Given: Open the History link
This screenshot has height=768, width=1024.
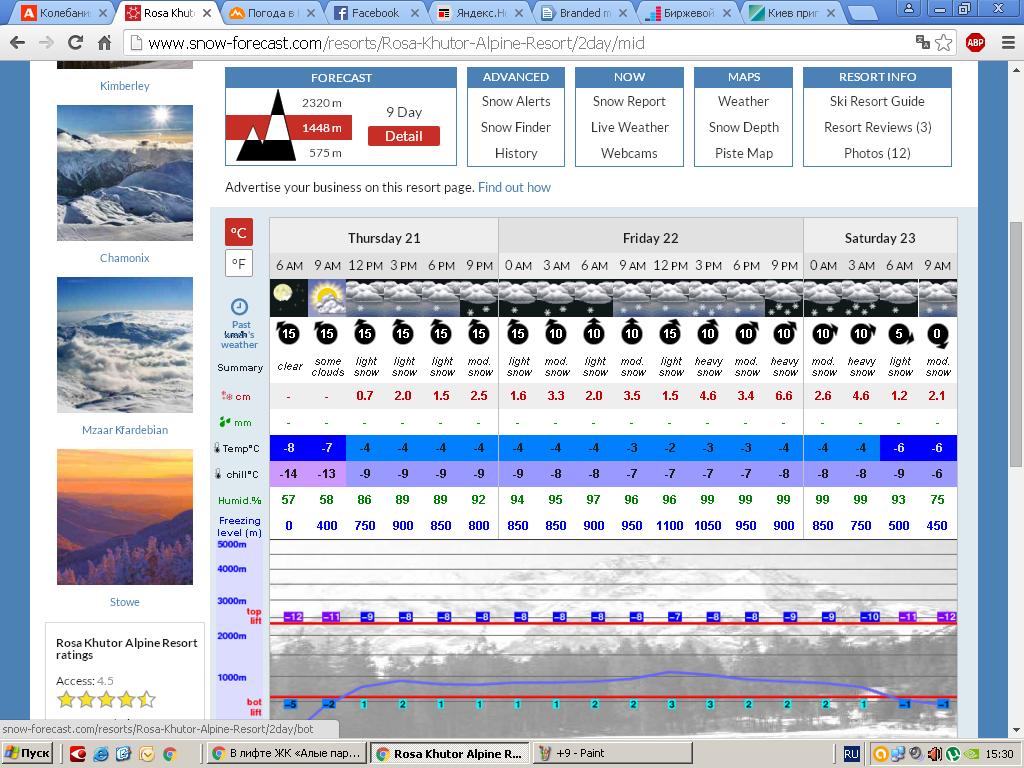Looking at the screenshot, I should tap(516, 153).
